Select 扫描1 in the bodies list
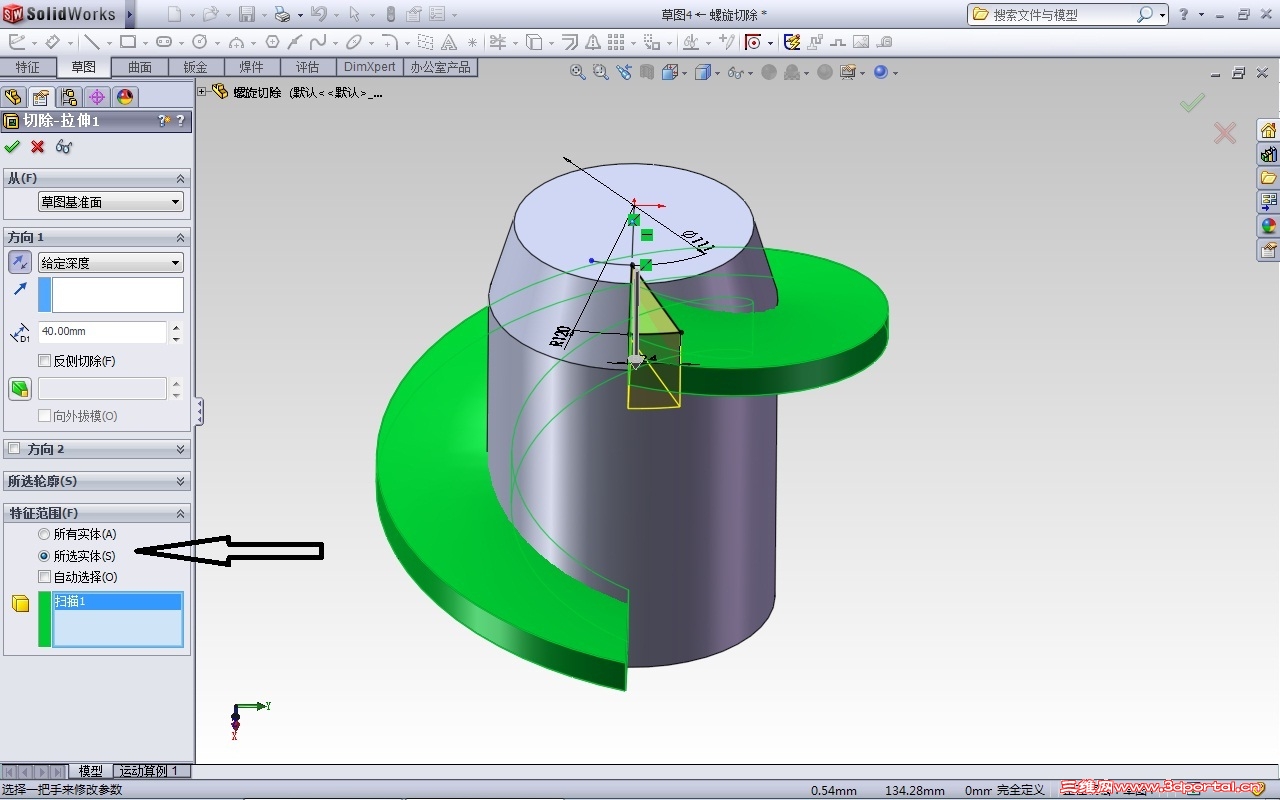The width and height of the screenshot is (1280, 800). coord(118,602)
